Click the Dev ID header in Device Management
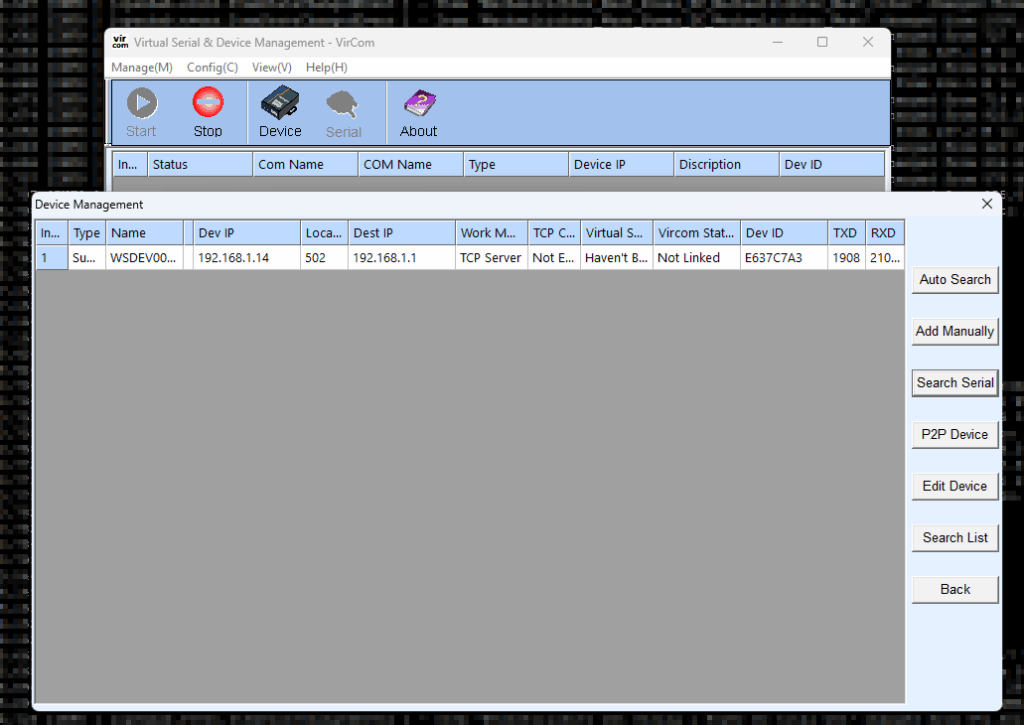The image size is (1024, 725). coord(784,233)
